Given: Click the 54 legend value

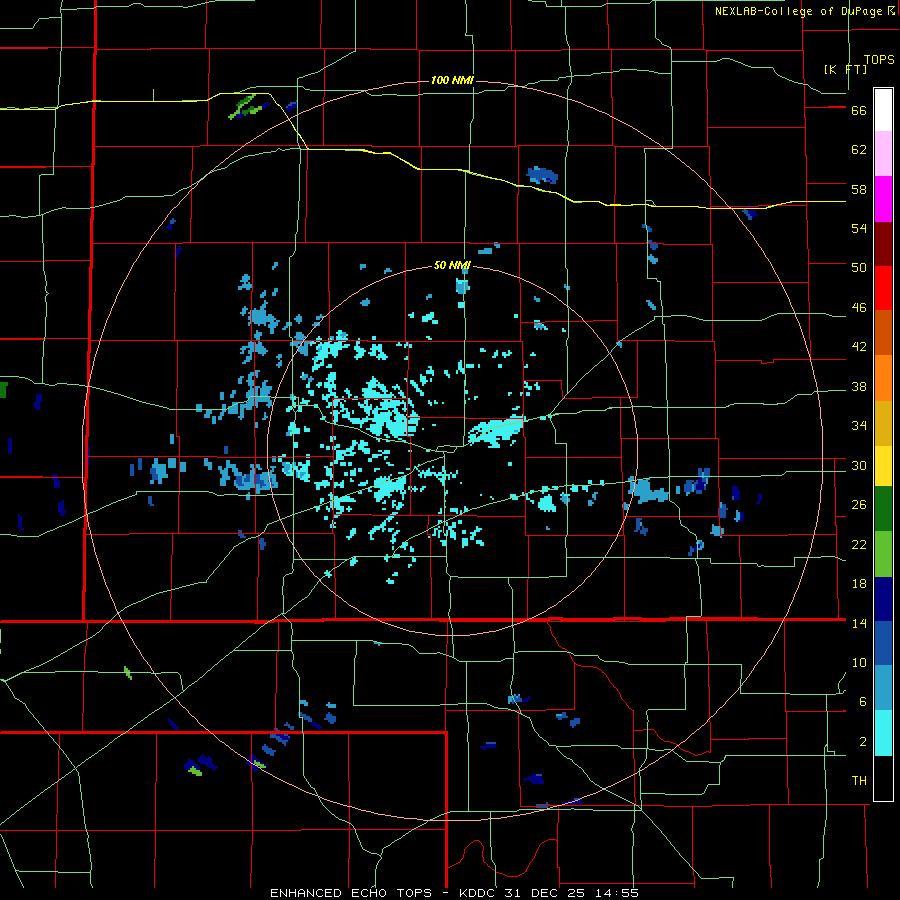Looking at the screenshot, I should click(859, 228).
